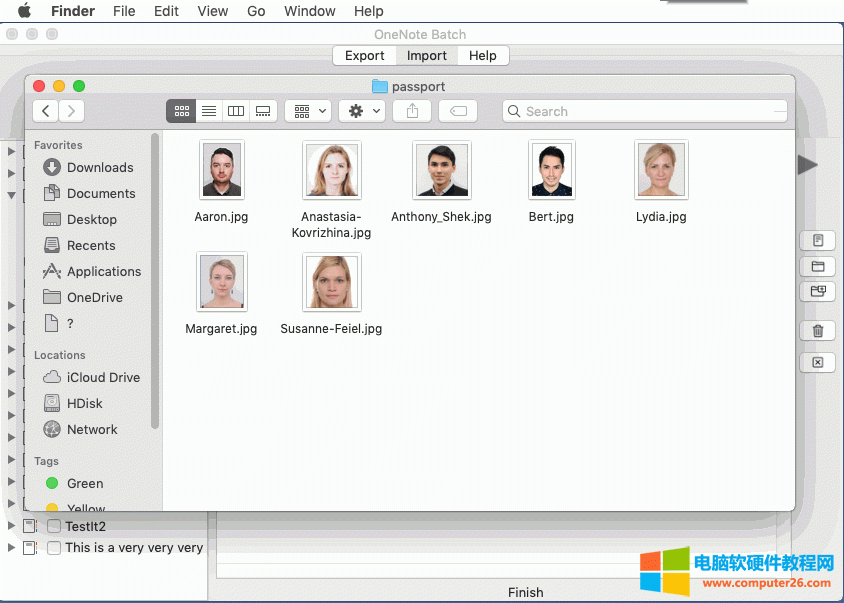The image size is (844, 603).
Task: Switch to column view in the toolbar
Action: 235,111
